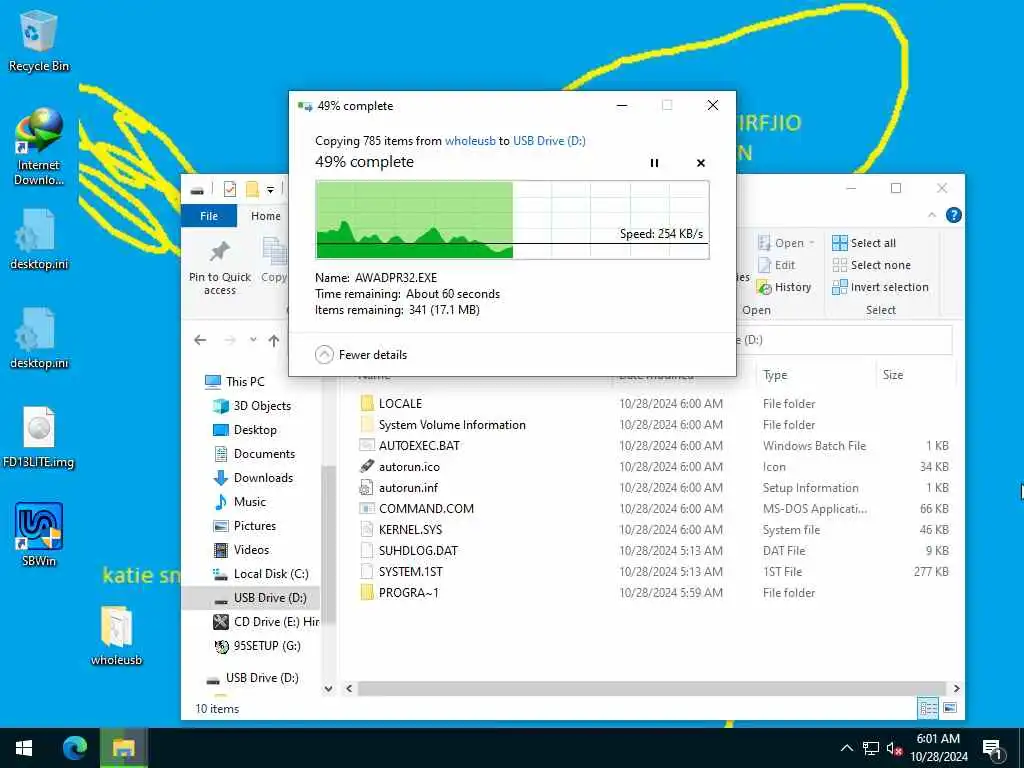Viewport: 1024px width, 768px height.
Task: Collapse the ribbon with the chevron
Action: 932,216
